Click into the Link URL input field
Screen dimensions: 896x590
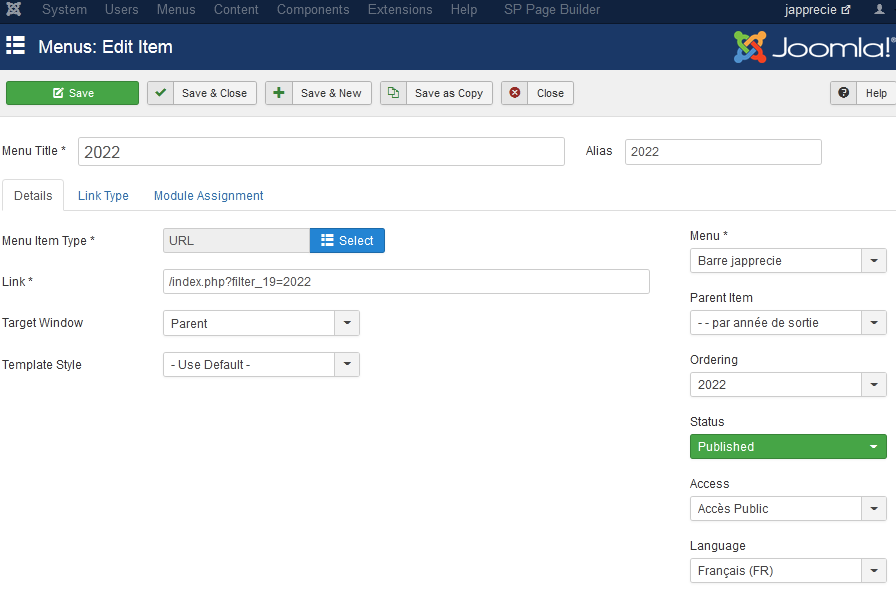coord(406,282)
